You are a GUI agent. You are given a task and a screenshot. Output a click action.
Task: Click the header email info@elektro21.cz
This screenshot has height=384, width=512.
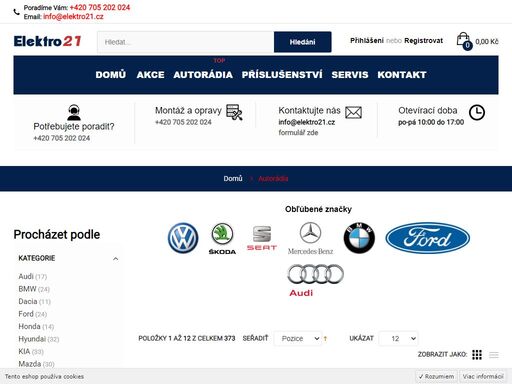click(x=73, y=17)
